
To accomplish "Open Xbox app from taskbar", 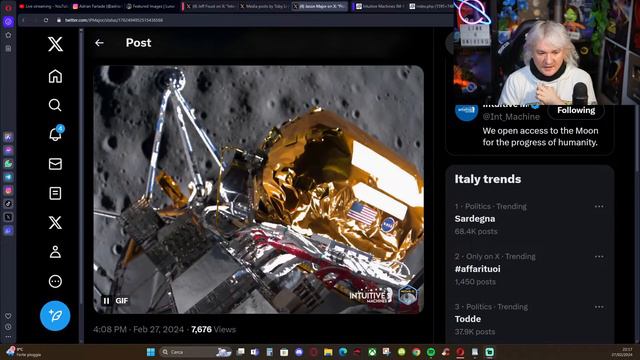I will pos(372,352).
